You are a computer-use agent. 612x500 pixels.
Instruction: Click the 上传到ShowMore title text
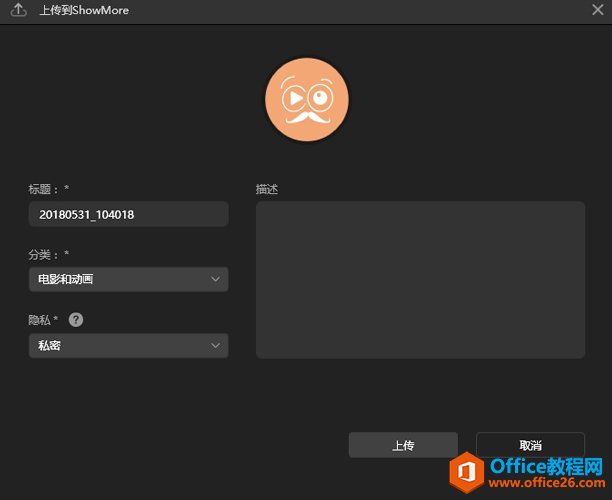[84, 11]
